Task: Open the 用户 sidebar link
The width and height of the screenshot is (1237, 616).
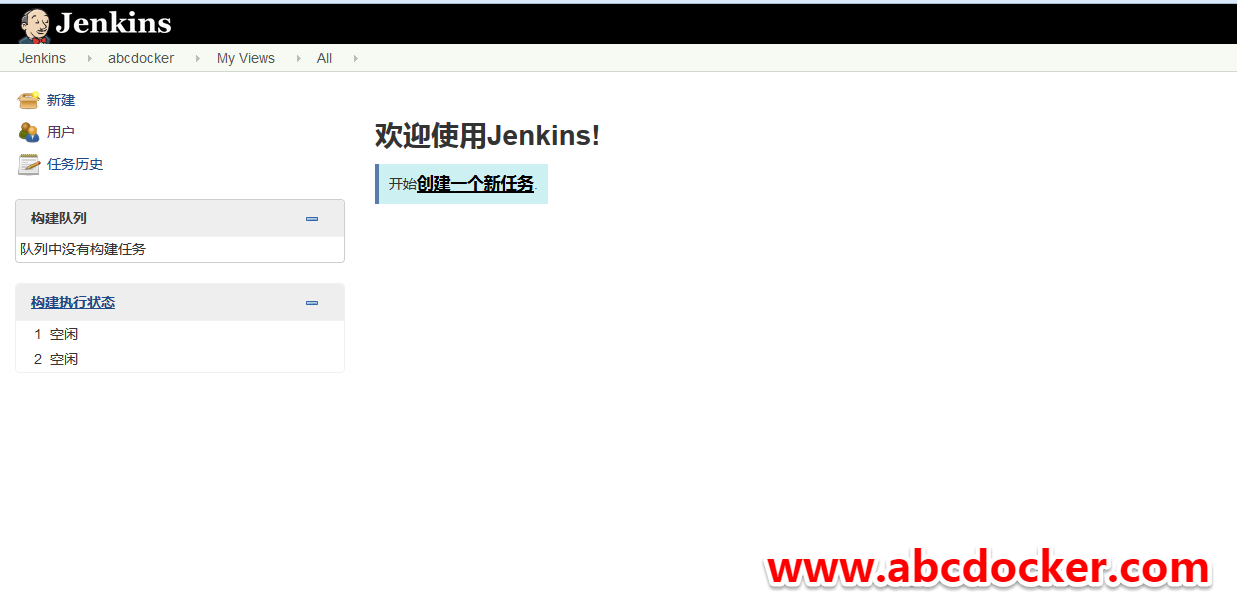Action: 61,132
